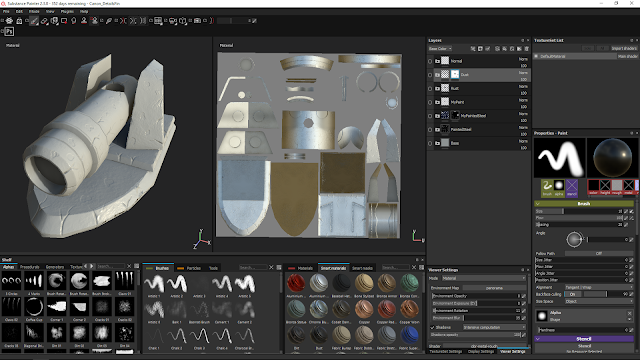Select the Paint brush tool in toolbar

pyautogui.click(x=34, y=21)
